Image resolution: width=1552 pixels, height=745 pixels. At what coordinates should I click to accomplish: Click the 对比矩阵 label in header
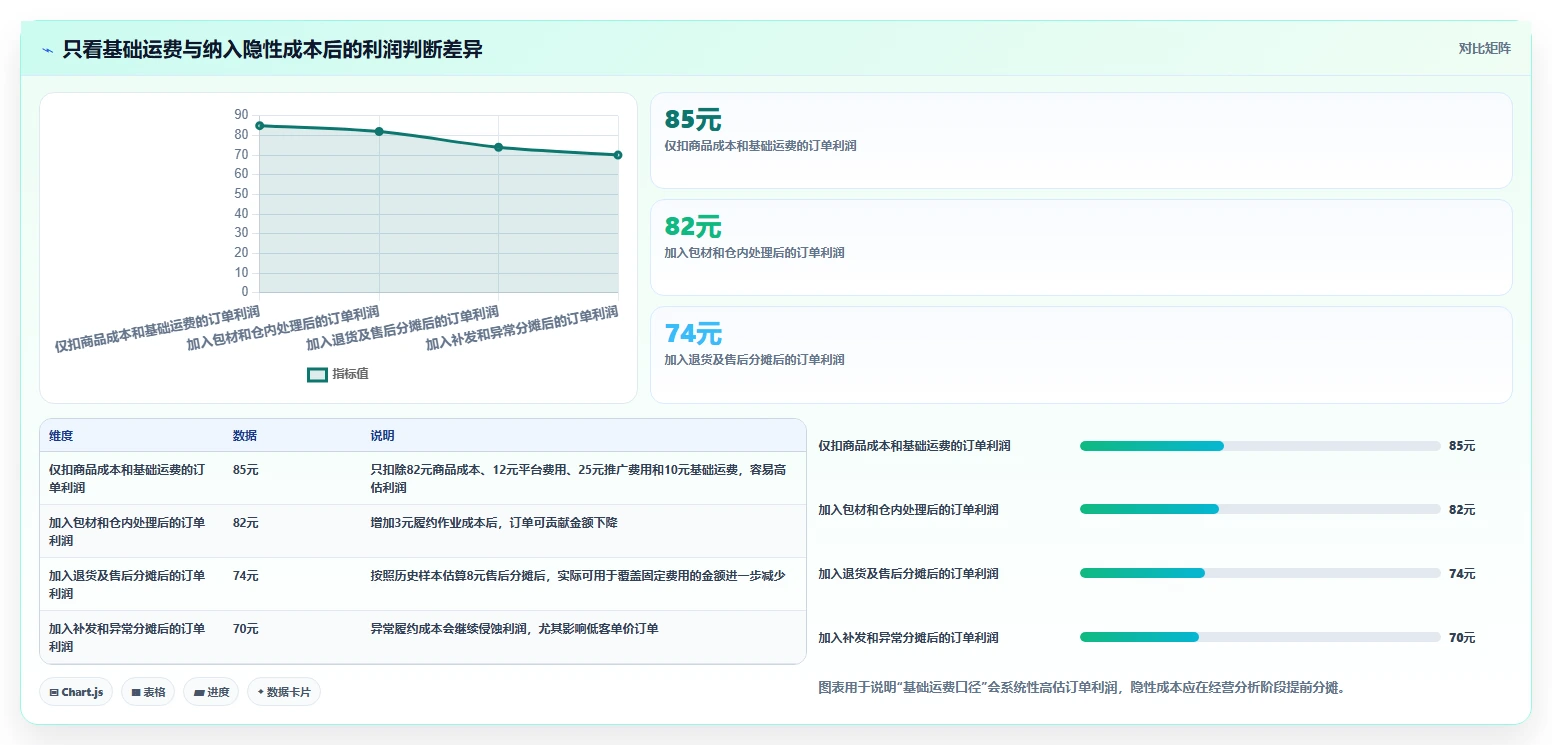(x=1485, y=48)
